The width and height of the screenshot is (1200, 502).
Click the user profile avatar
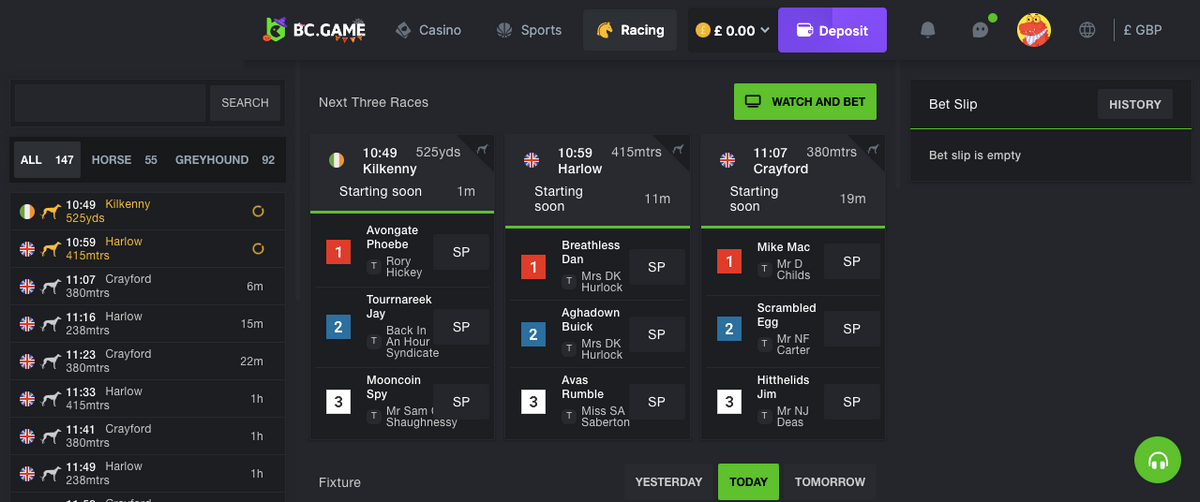click(x=1034, y=30)
